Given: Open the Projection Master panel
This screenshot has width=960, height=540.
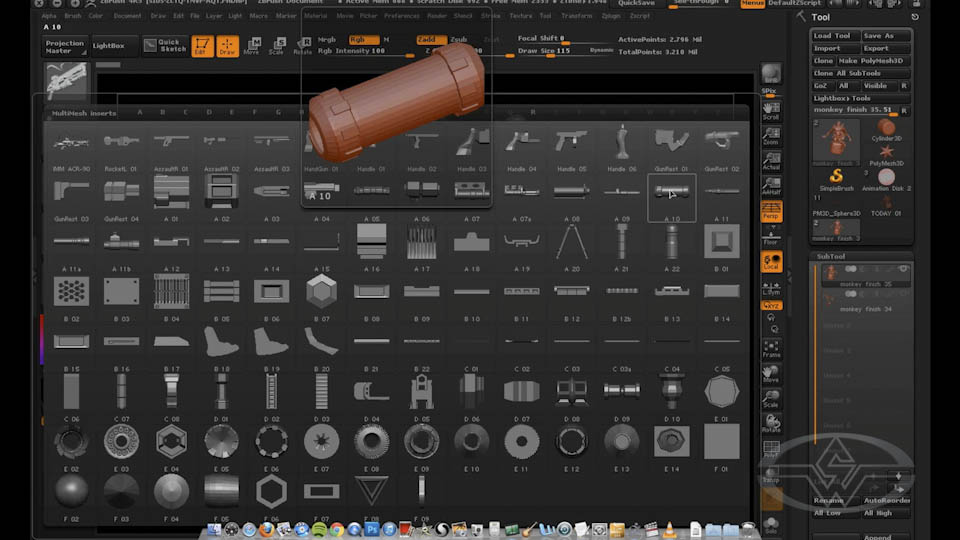Looking at the screenshot, I should point(65,47).
